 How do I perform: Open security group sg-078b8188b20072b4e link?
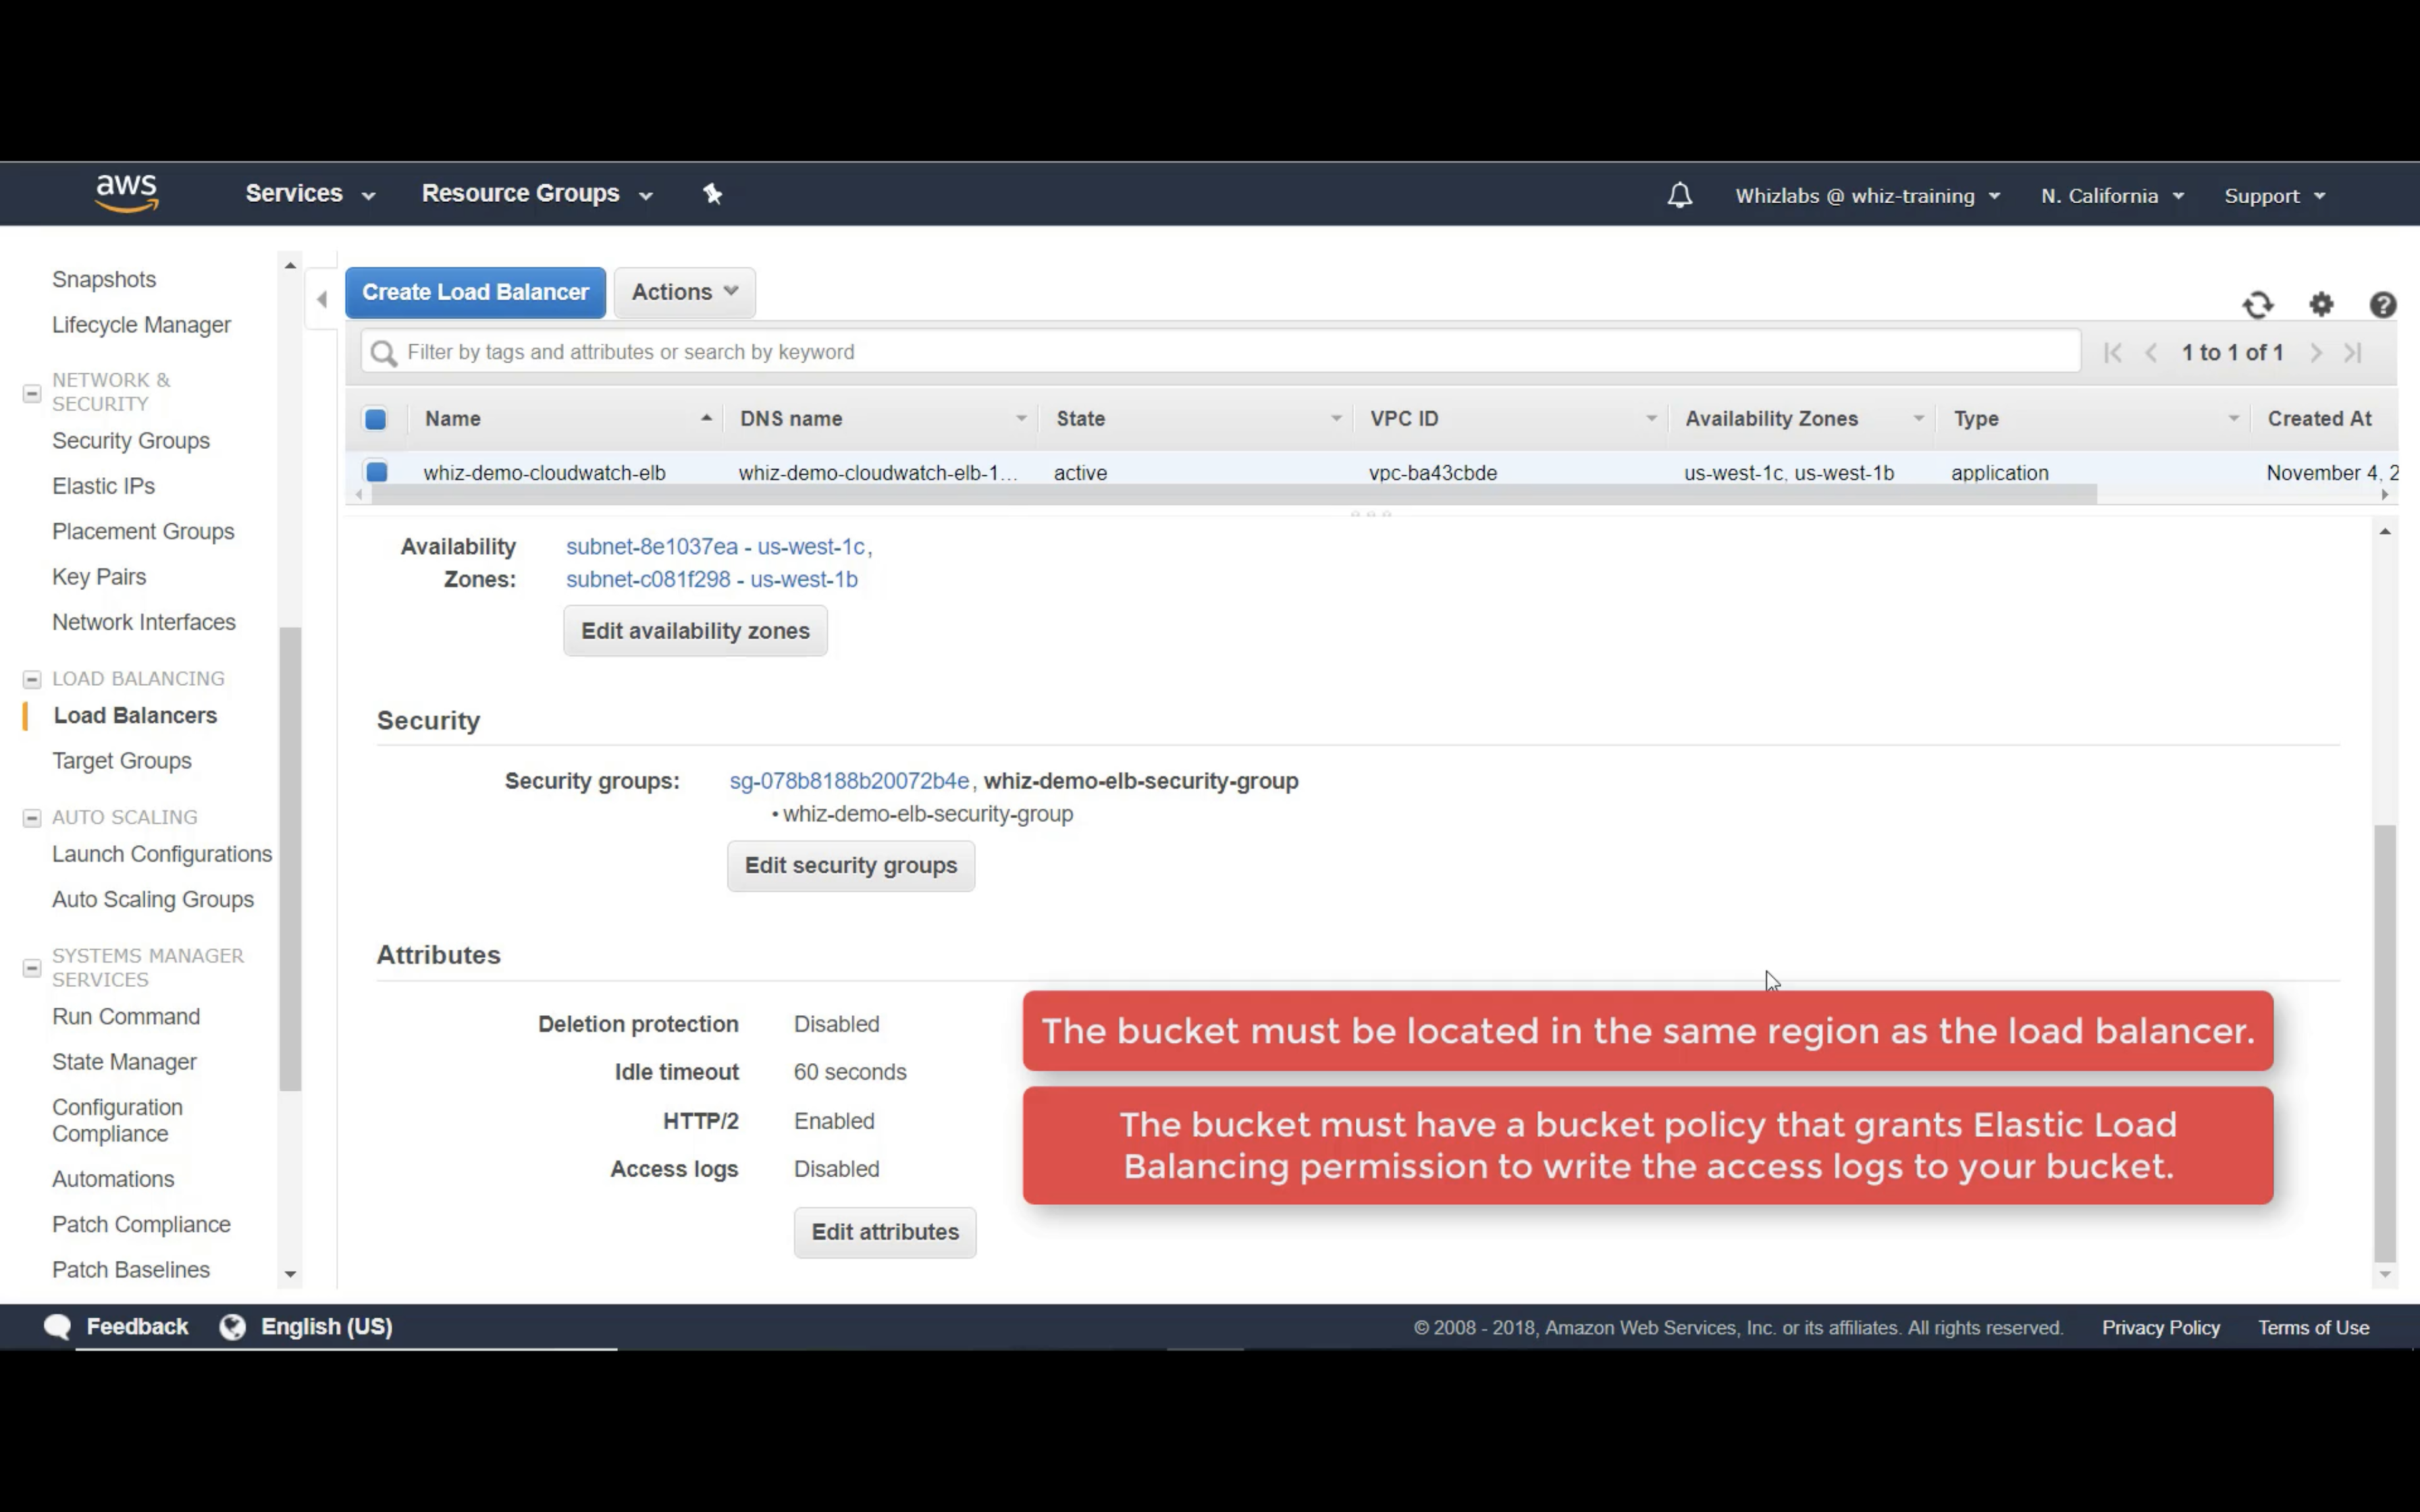849,781
